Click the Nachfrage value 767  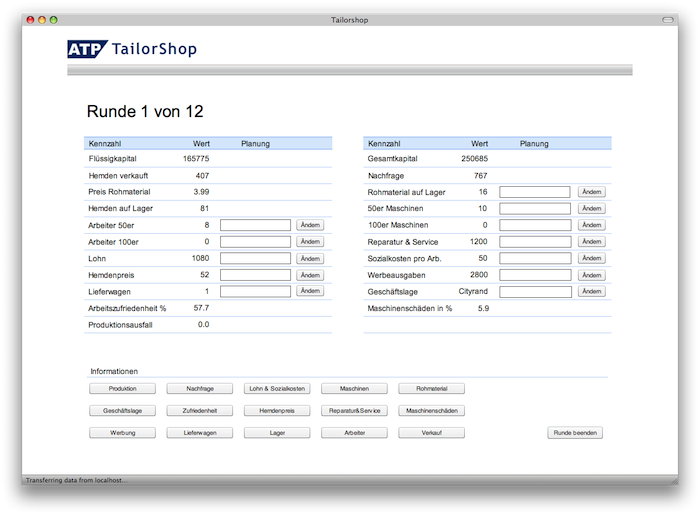[480, 175]
